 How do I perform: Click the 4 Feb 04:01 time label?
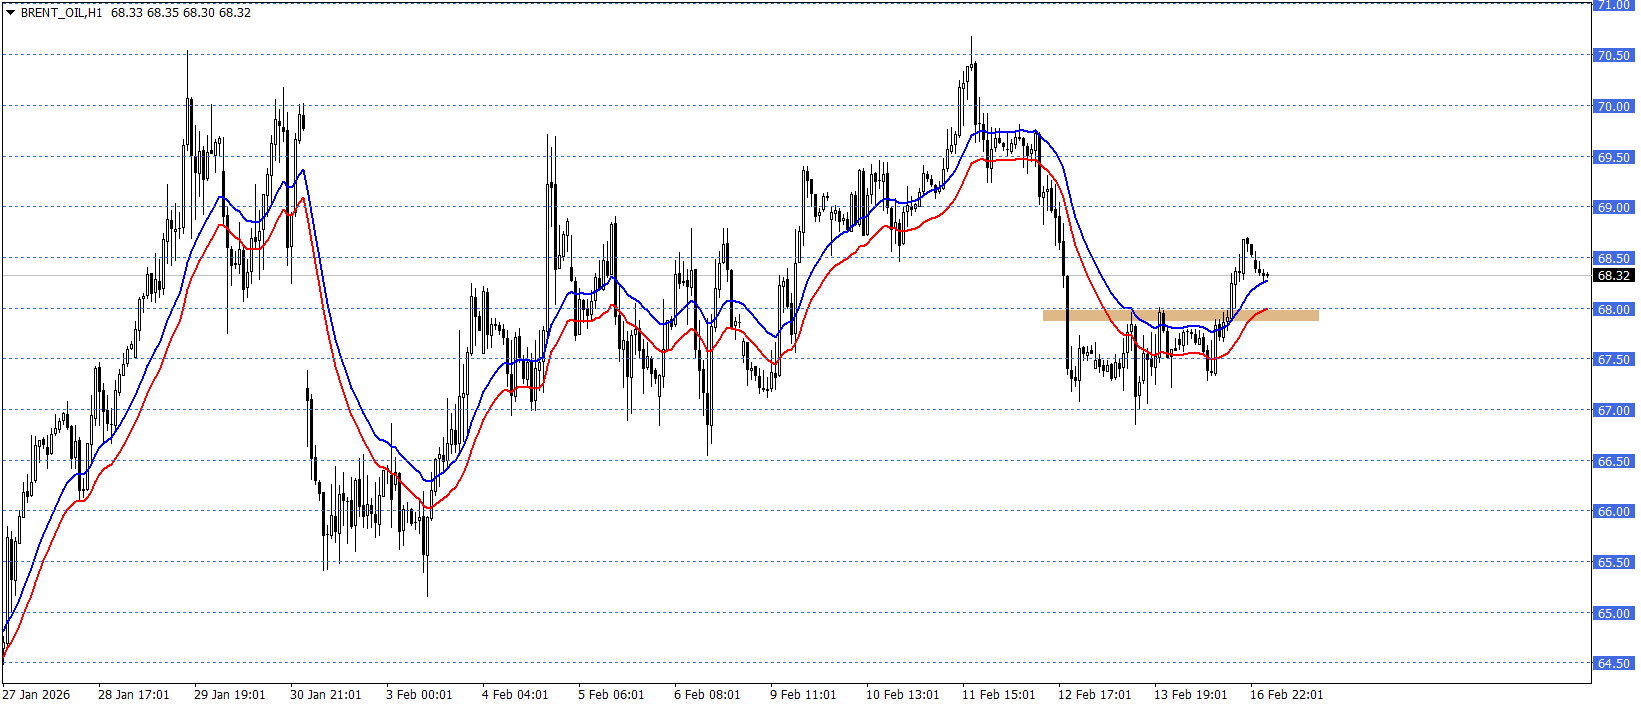point(515,695)
